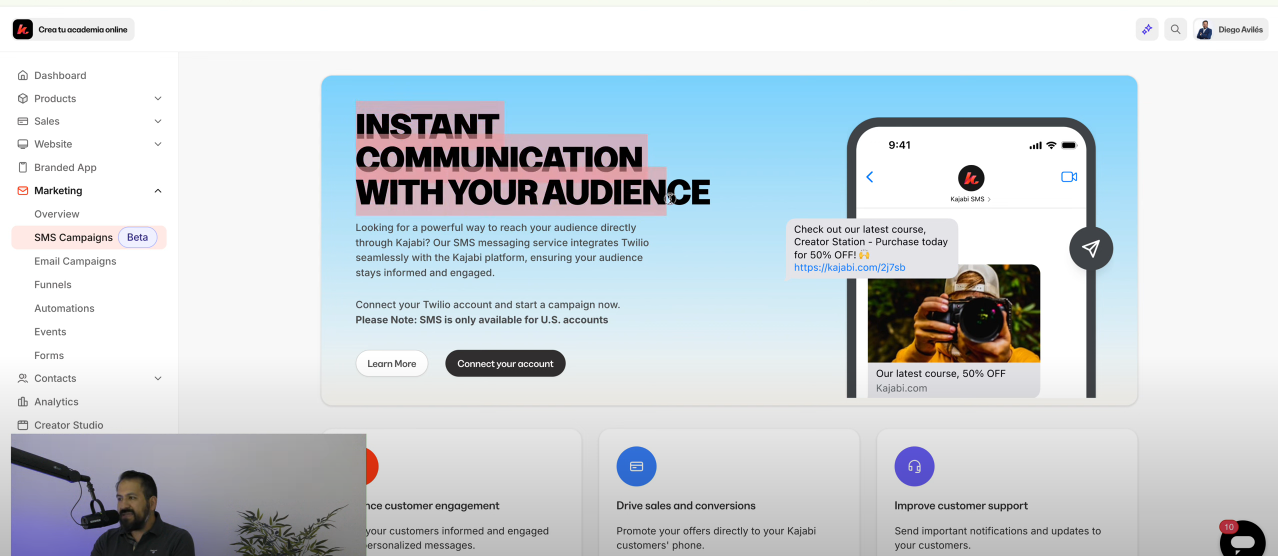Click the Kajabi logo icon in header
This screenshot has width=1278, height=556.
[x=23, y=29]
